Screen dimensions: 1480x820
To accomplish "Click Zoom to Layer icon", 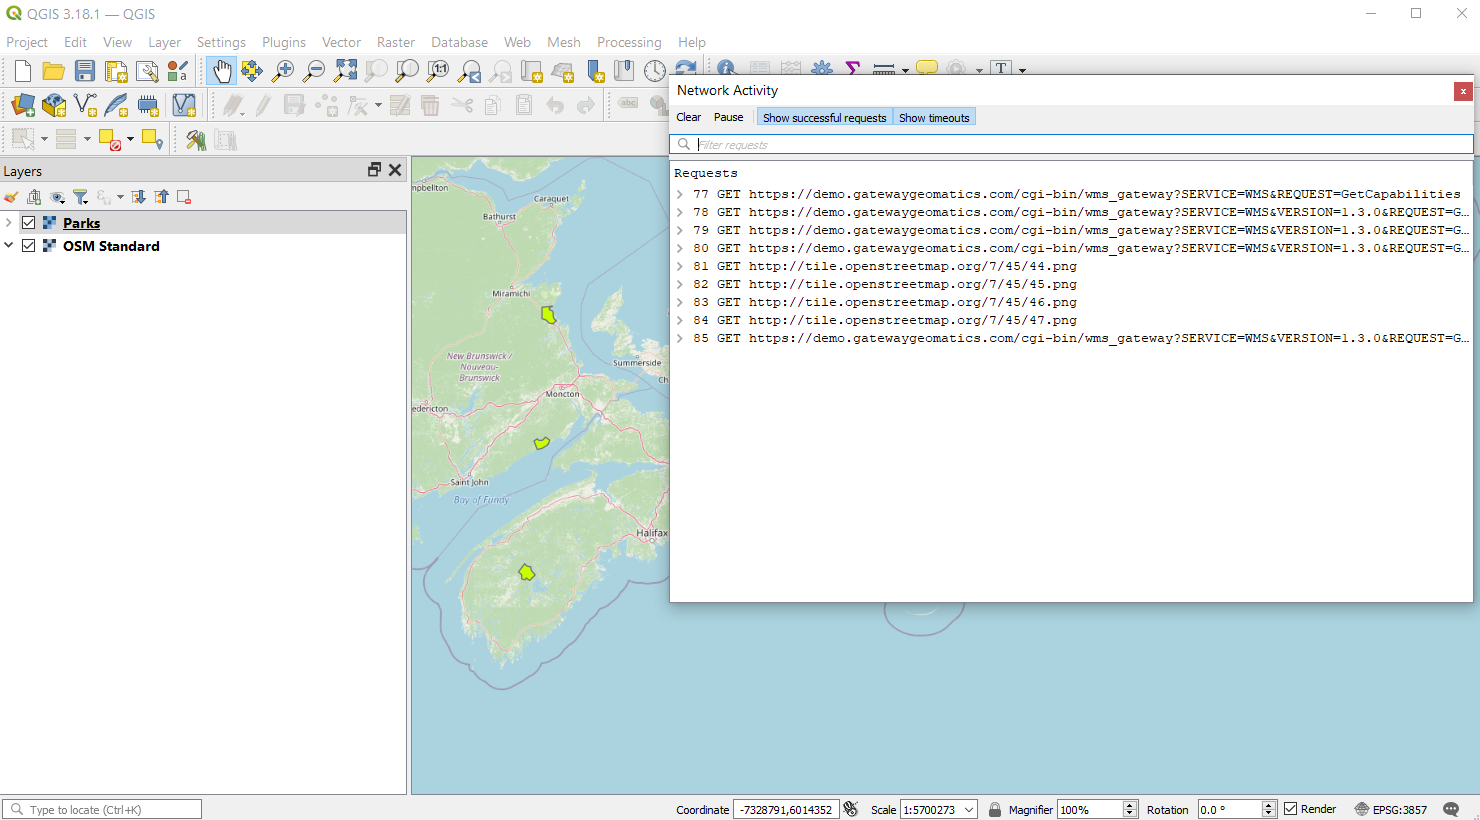I will point(407,71).
